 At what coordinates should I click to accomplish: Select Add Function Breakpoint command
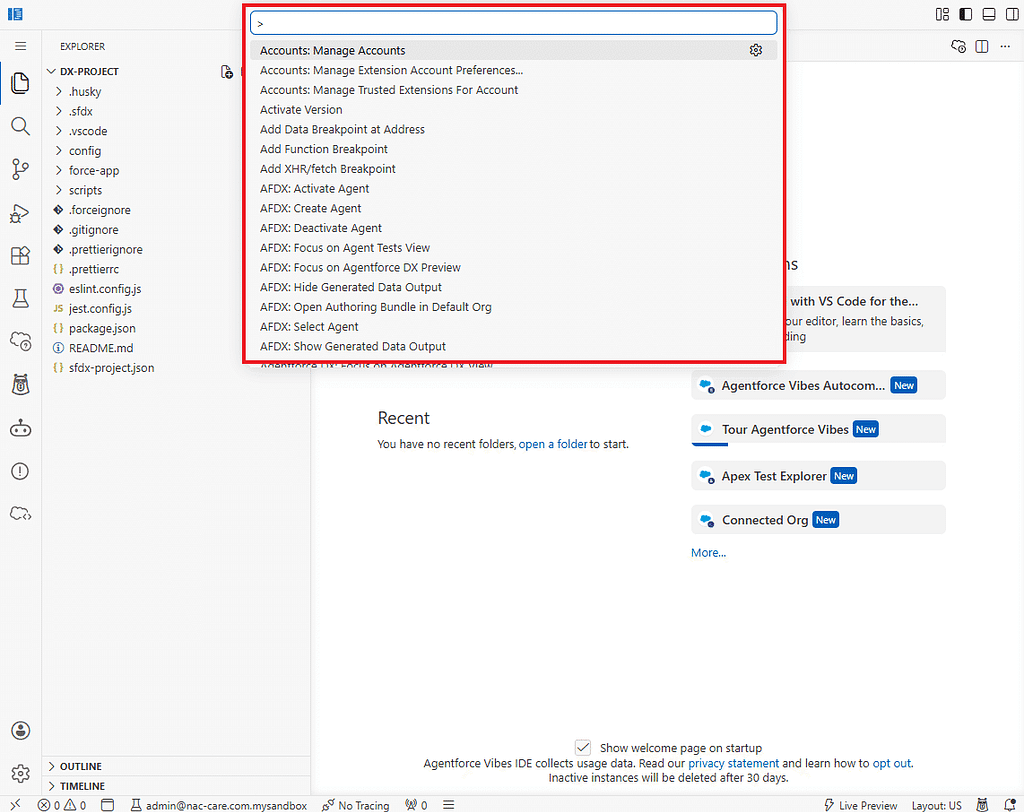tap(513, 149)
